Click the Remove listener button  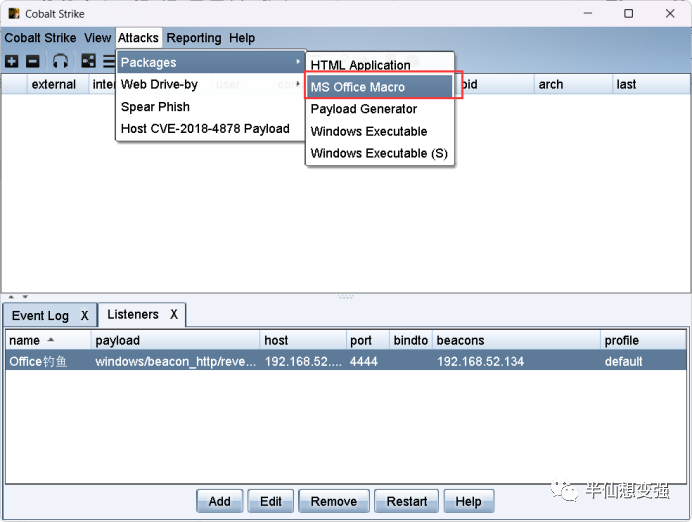click(334, 501)
